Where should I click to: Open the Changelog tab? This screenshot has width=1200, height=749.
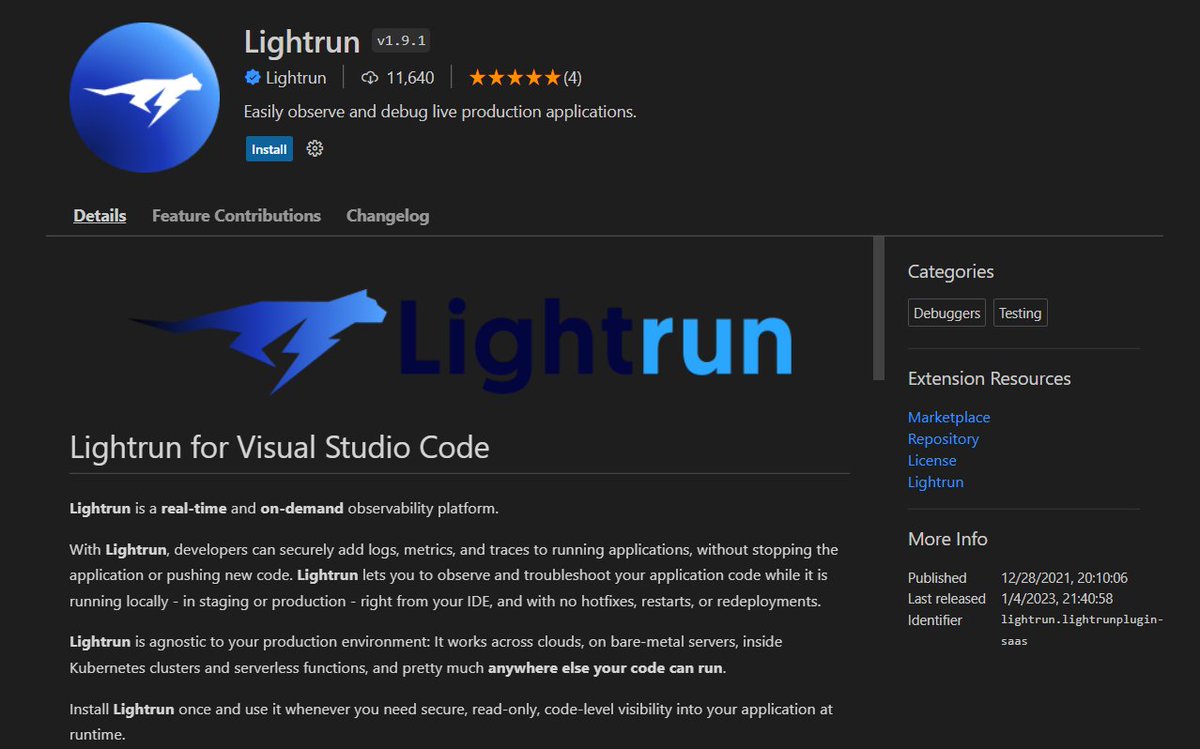tap(387, 215)
